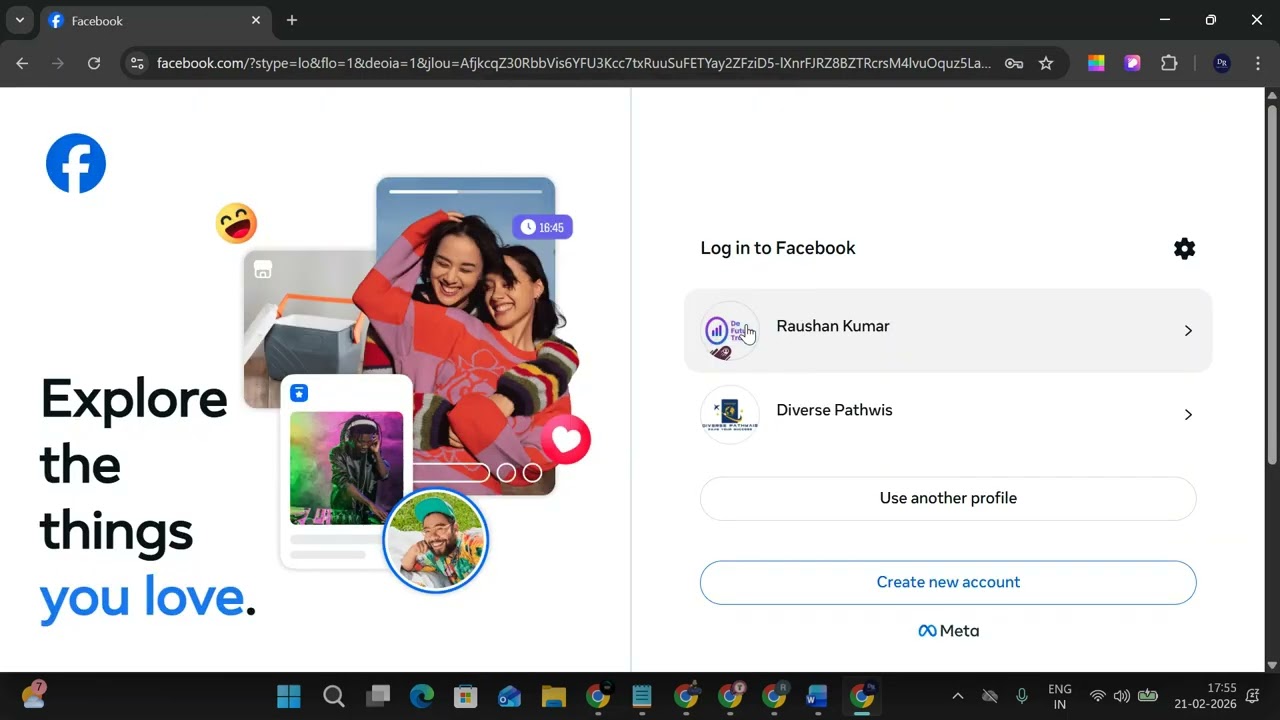Open Microsoft Word from taskbar

(817, 696)
